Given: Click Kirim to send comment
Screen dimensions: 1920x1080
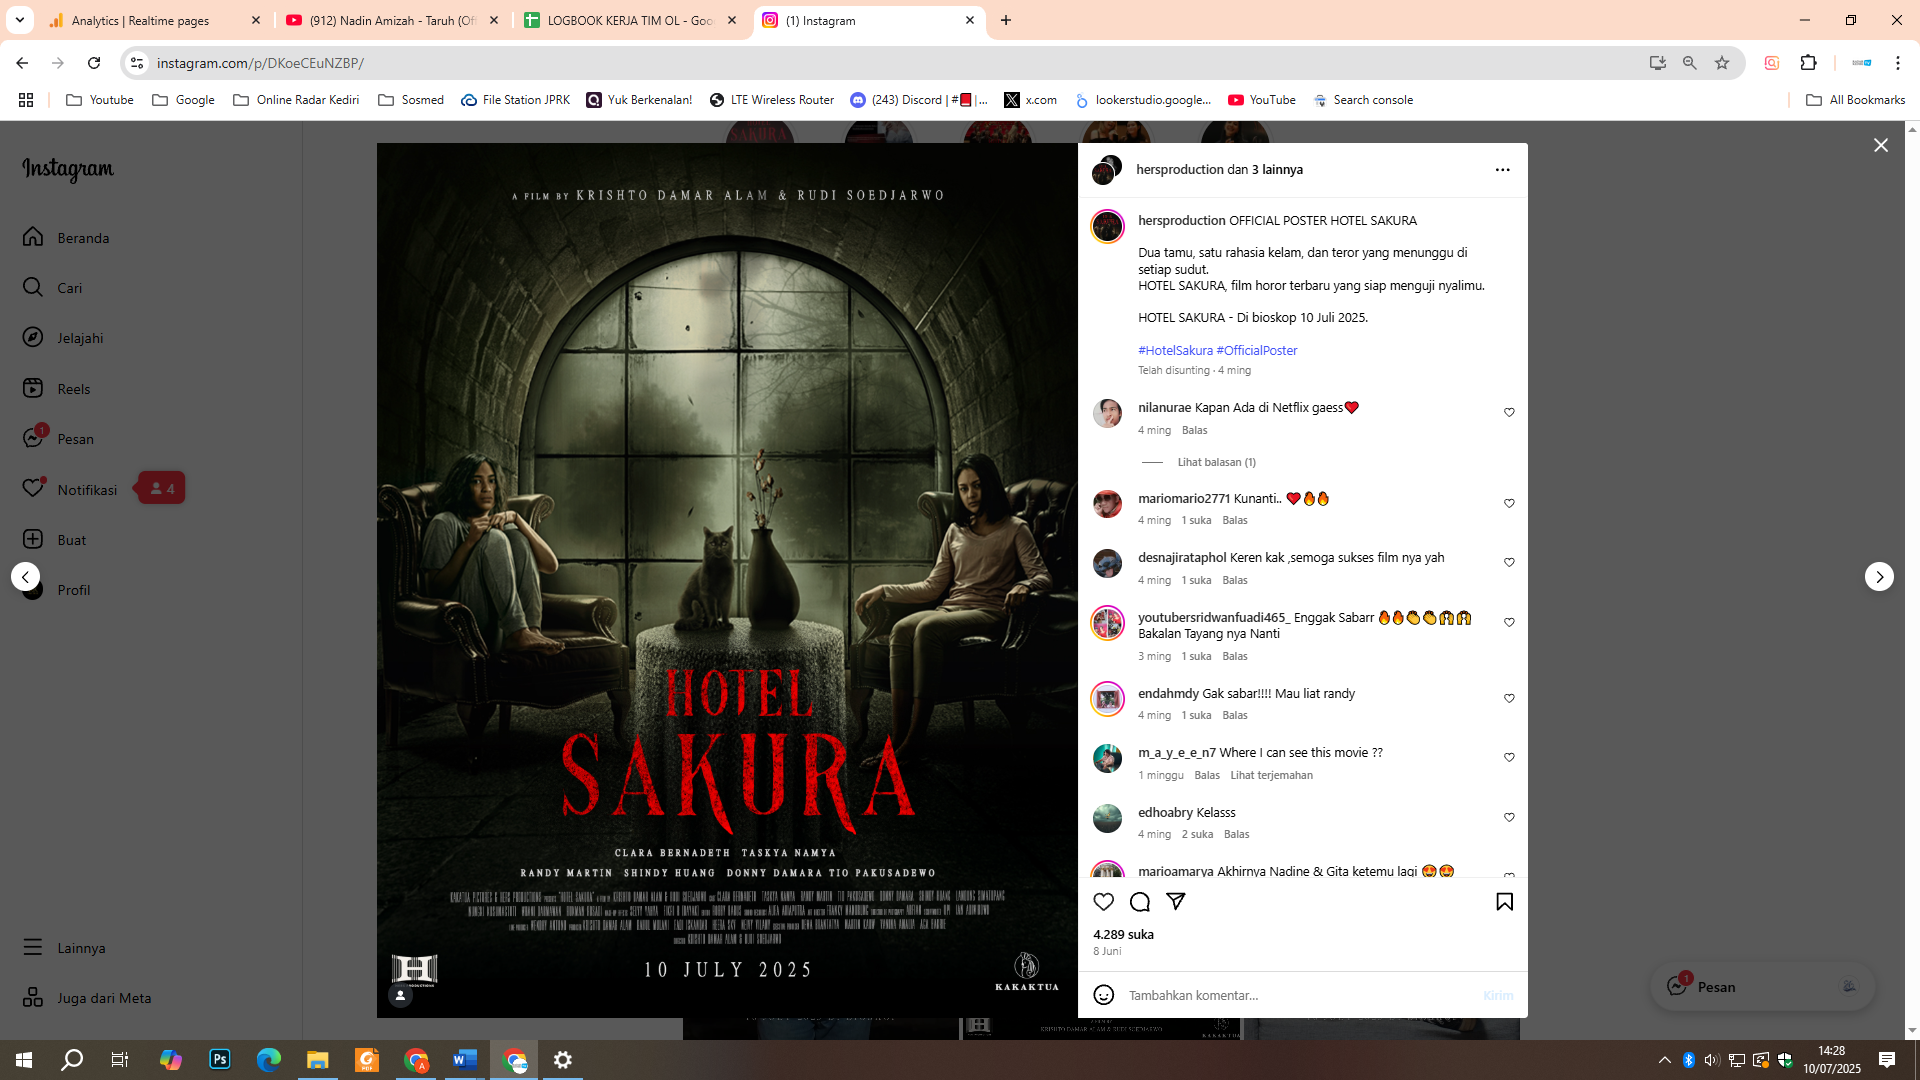Looking at the screenshot, I should tap(1498, 995).
